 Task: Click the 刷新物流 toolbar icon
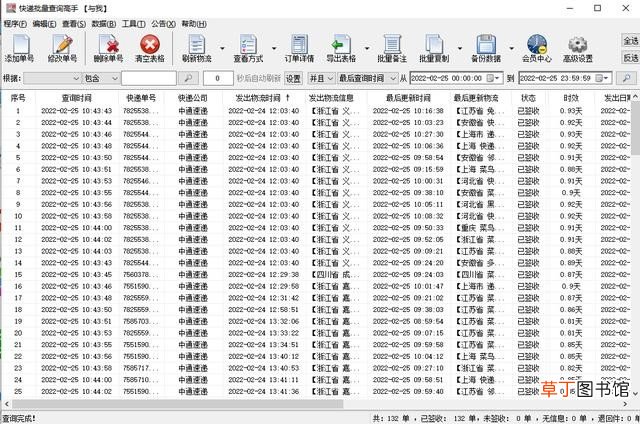coord(197,48)
